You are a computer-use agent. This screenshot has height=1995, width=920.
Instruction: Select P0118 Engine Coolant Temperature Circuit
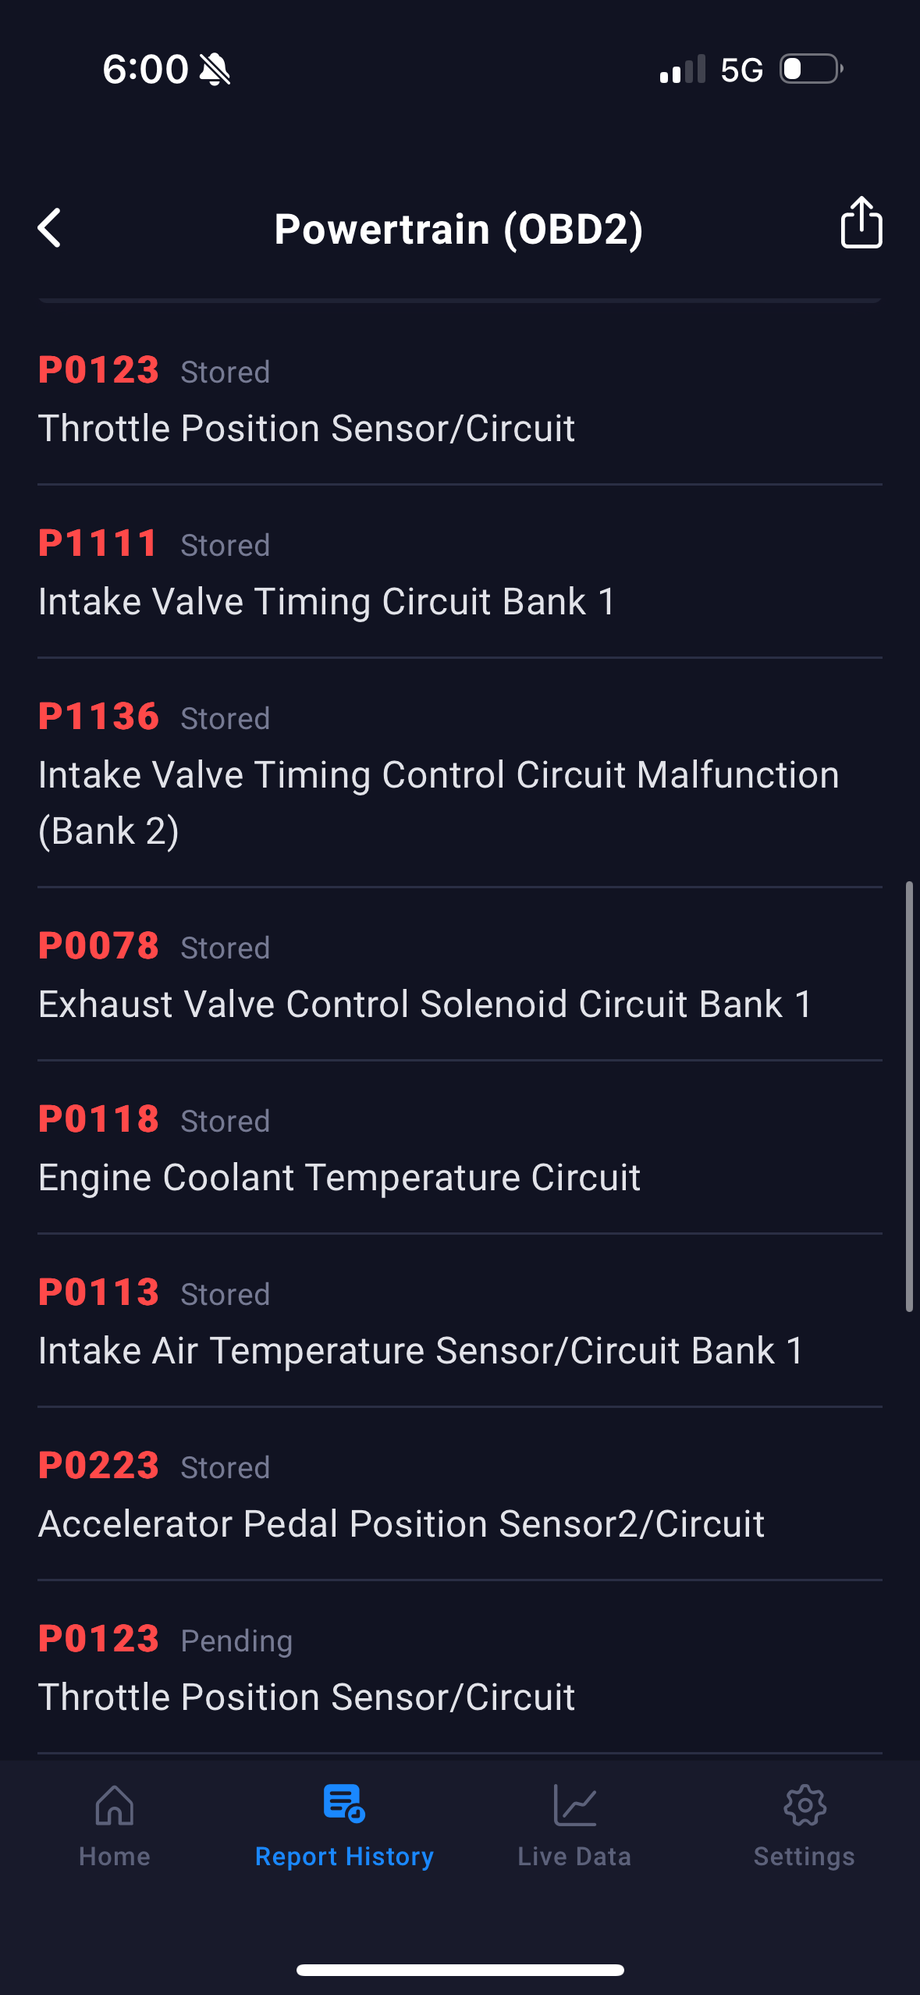click(460, 1147)
